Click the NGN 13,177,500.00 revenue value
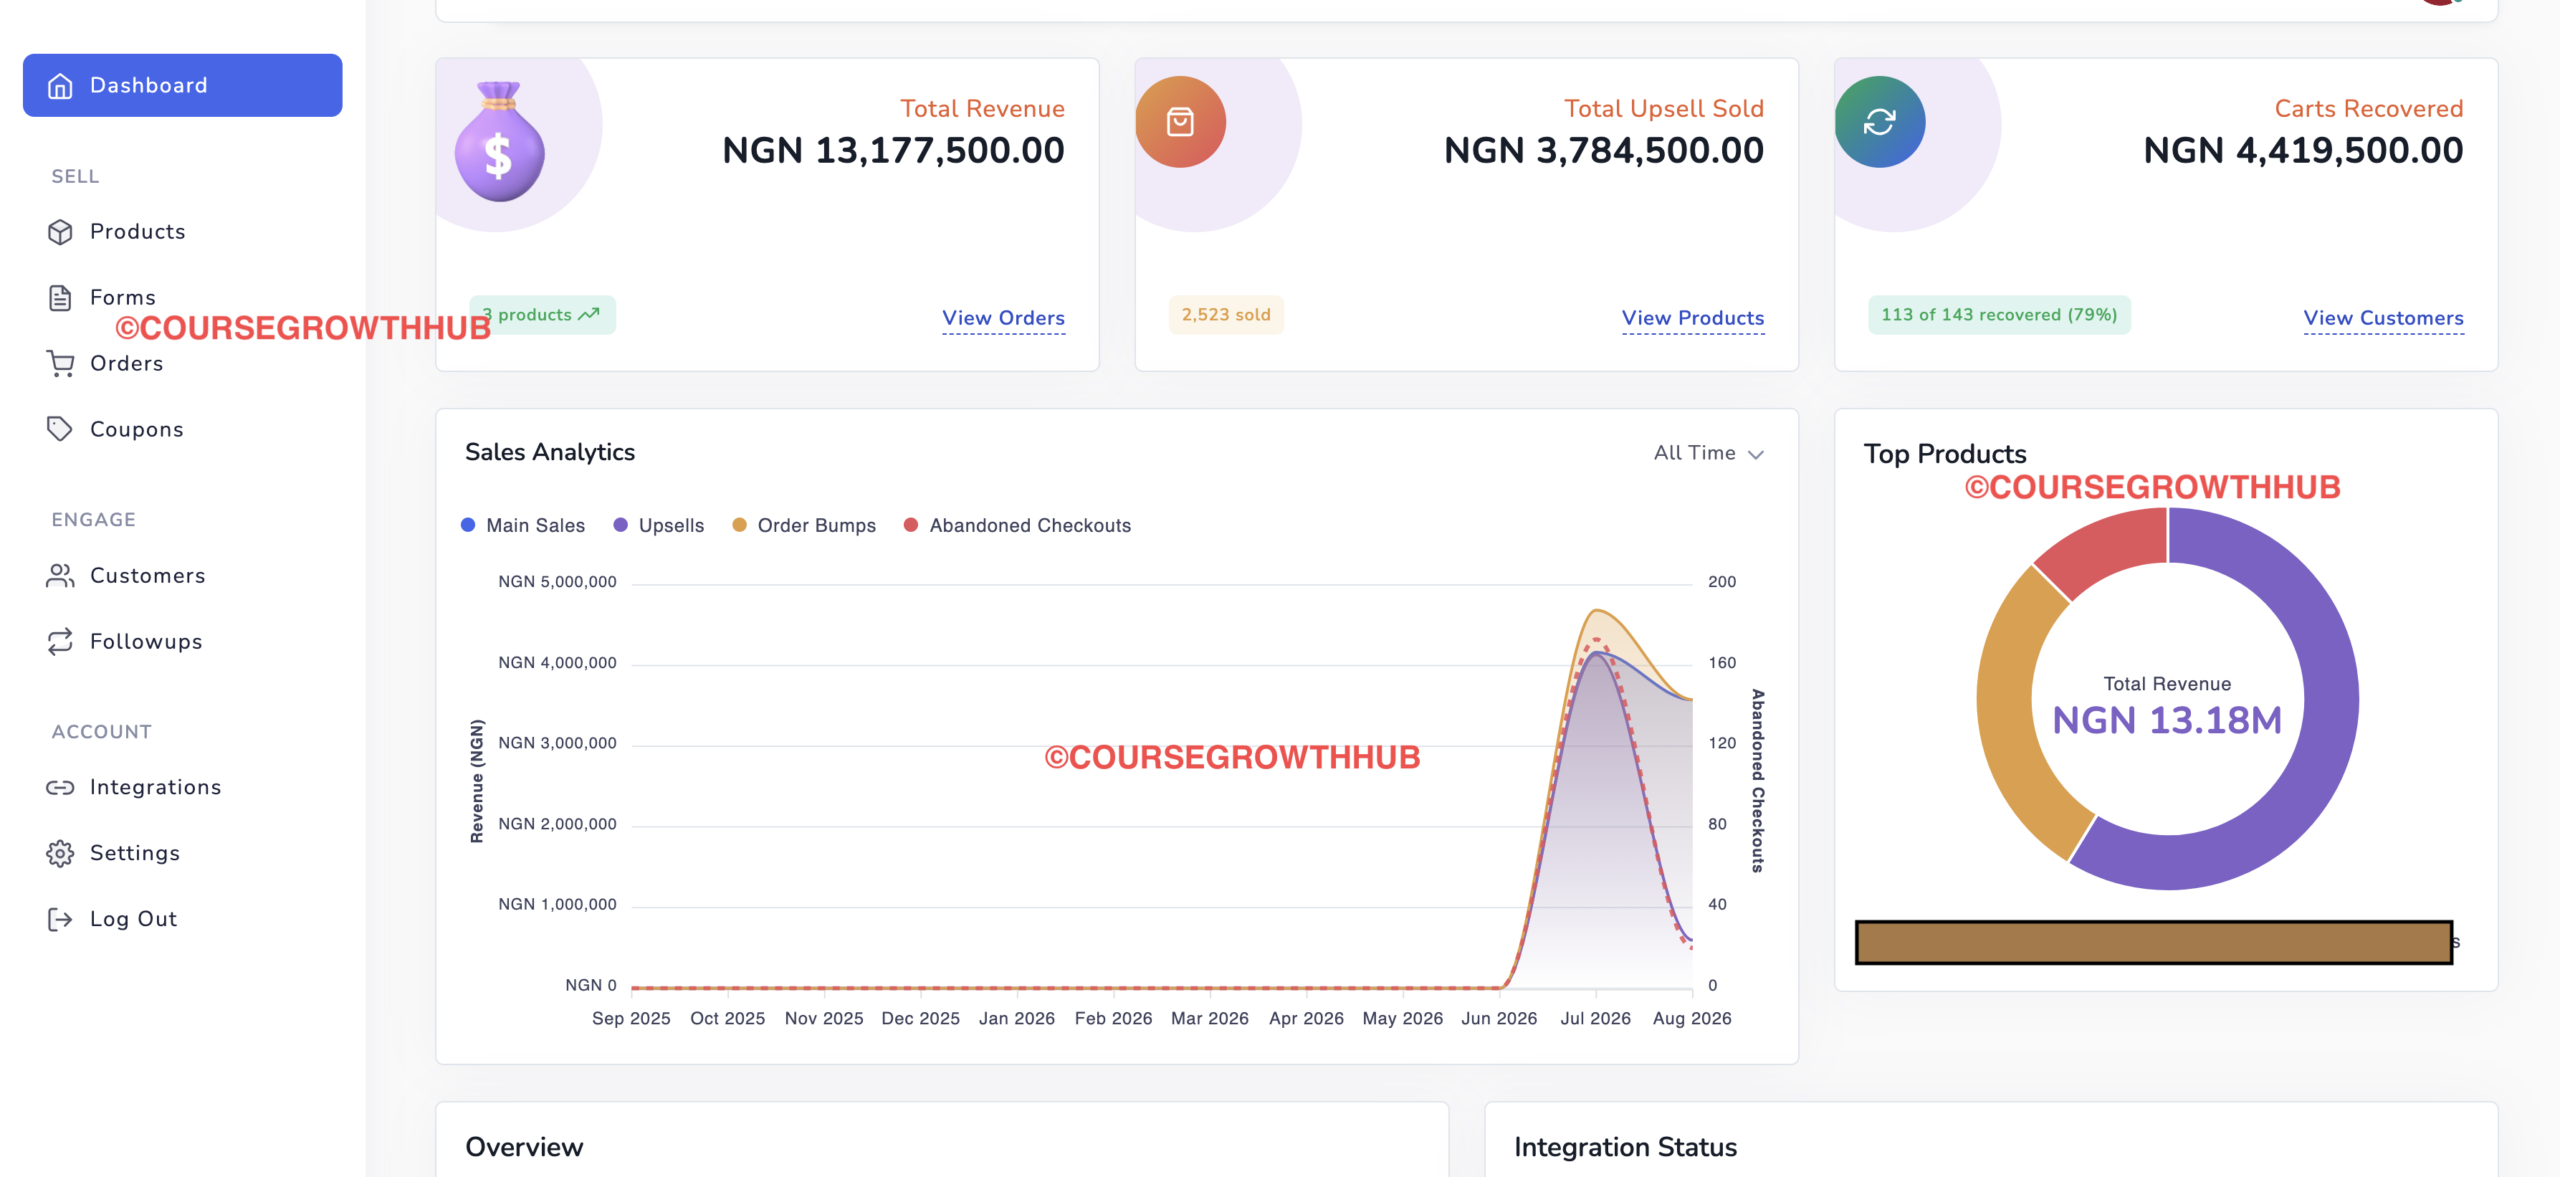 tap(893, 151)
